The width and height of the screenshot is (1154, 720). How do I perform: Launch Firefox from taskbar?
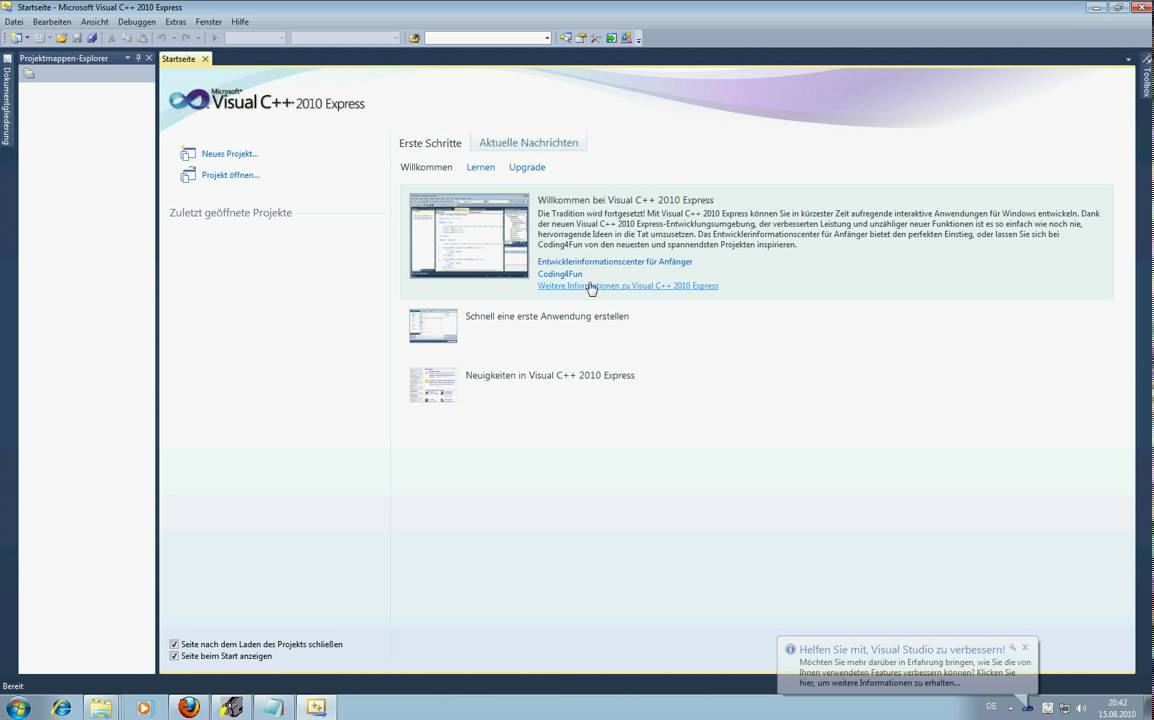coord(188,708)
